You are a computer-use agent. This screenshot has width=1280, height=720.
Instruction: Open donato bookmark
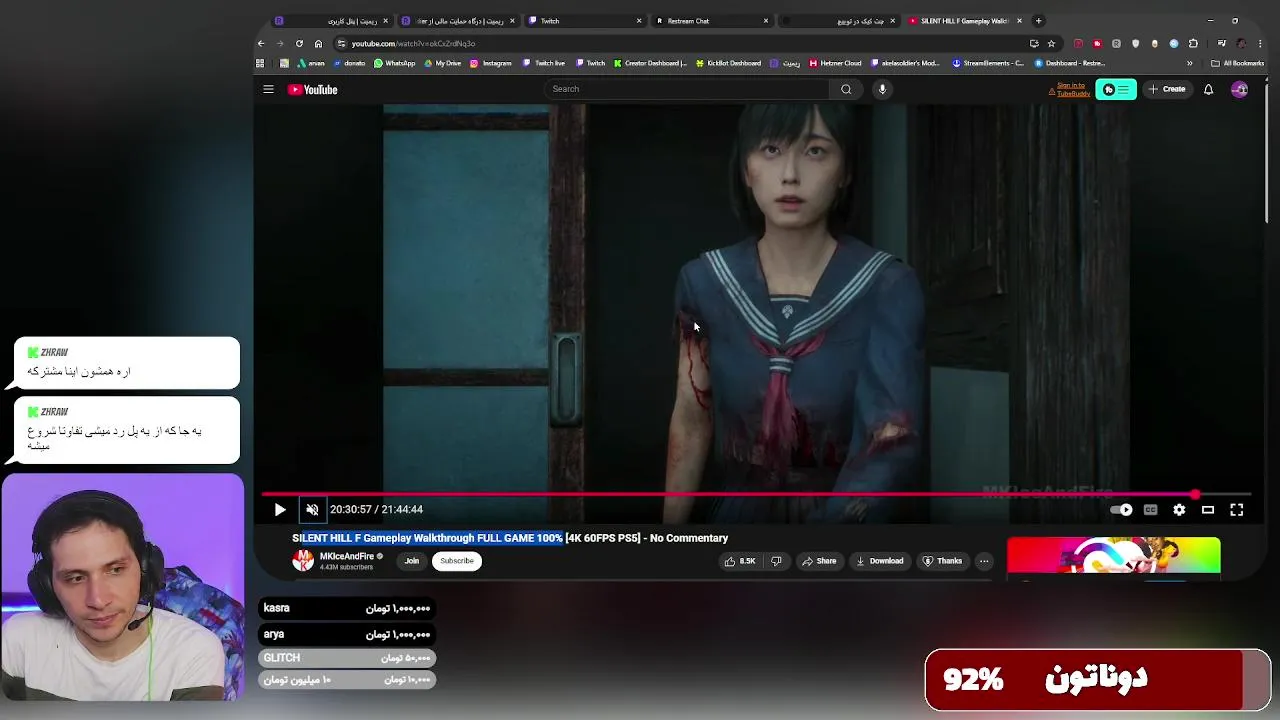pos(349,63)
